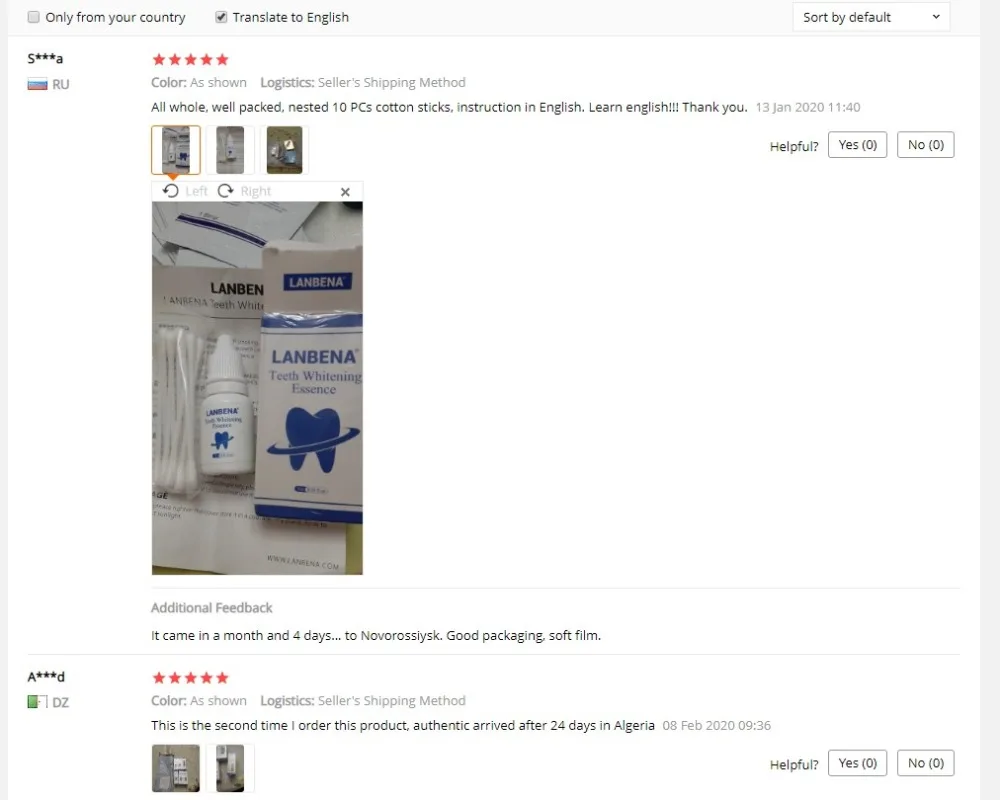Vote Yes (0) on A***d's review
Viewport: 1000px width, 800px height.
pyautogui.click(x=857, y=763)
